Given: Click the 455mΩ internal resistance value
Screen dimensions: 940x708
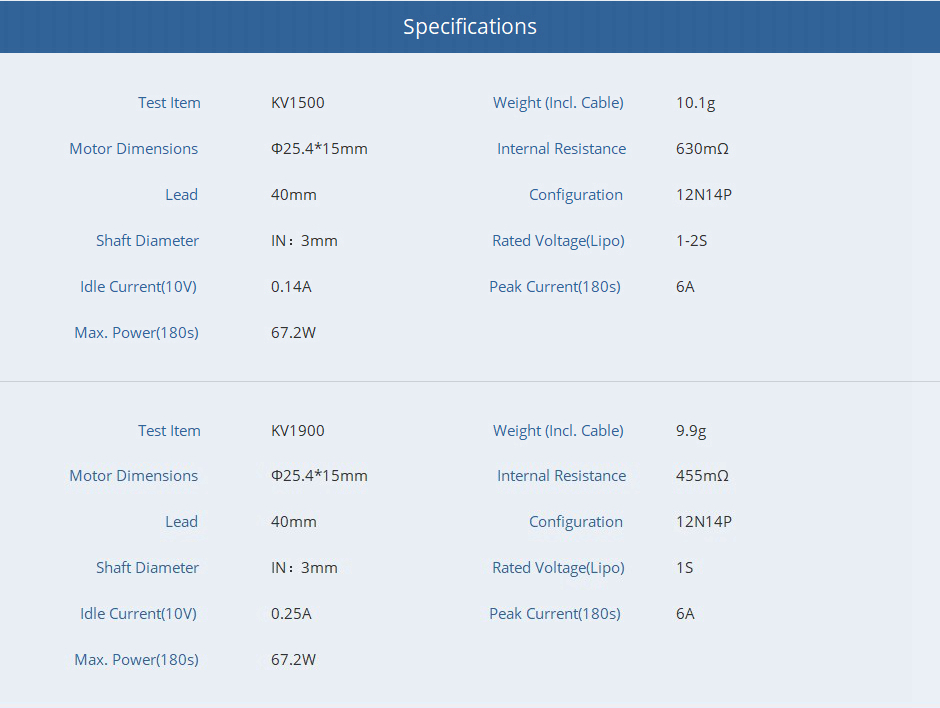Looking at the screenshot, I should tap(702, 476).
